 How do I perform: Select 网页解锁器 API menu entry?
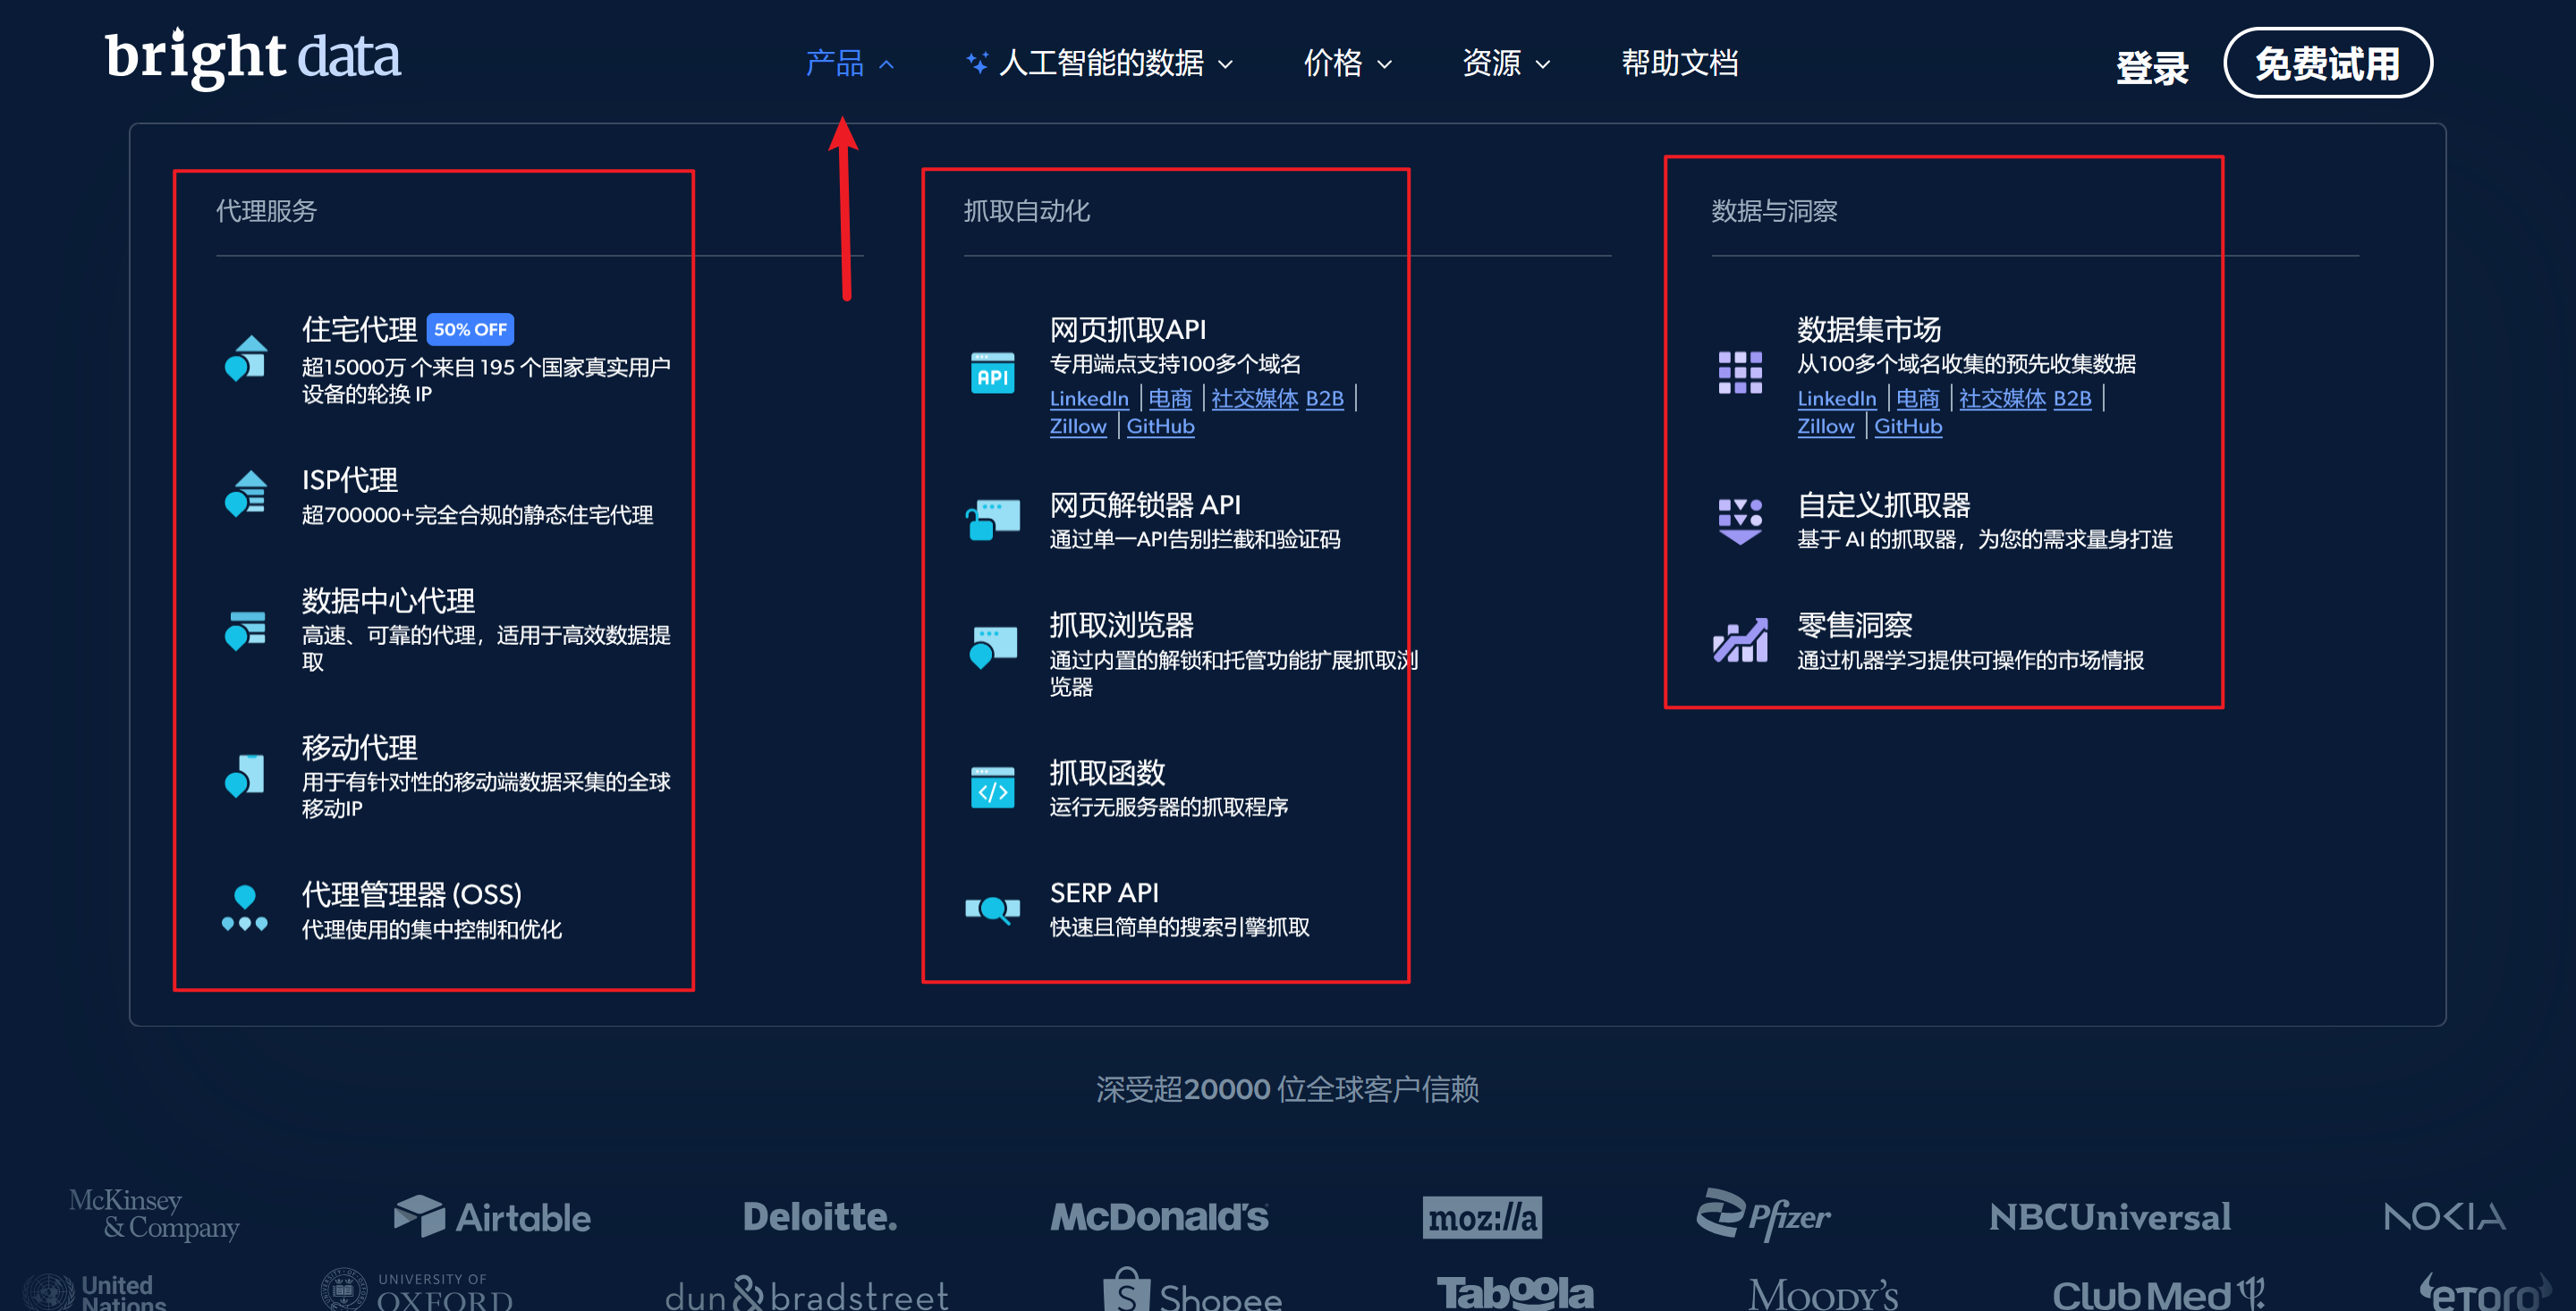coord(1145,505)
